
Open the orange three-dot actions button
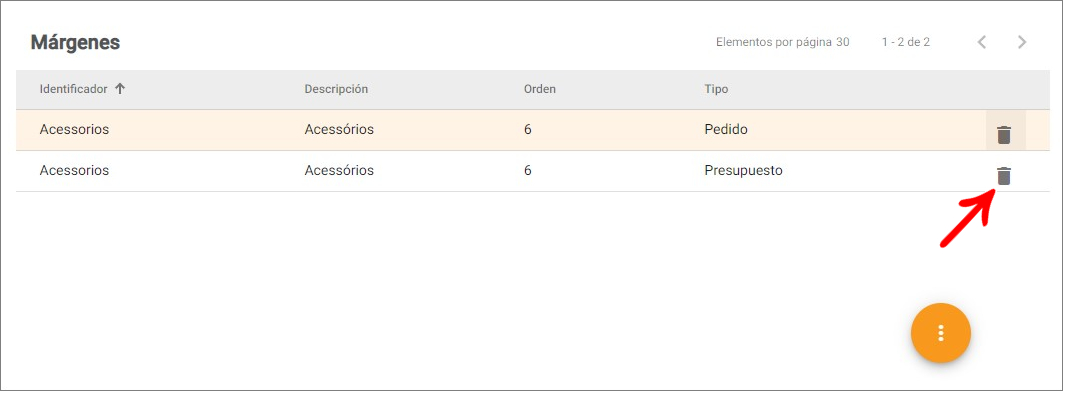tap(941, 333)
